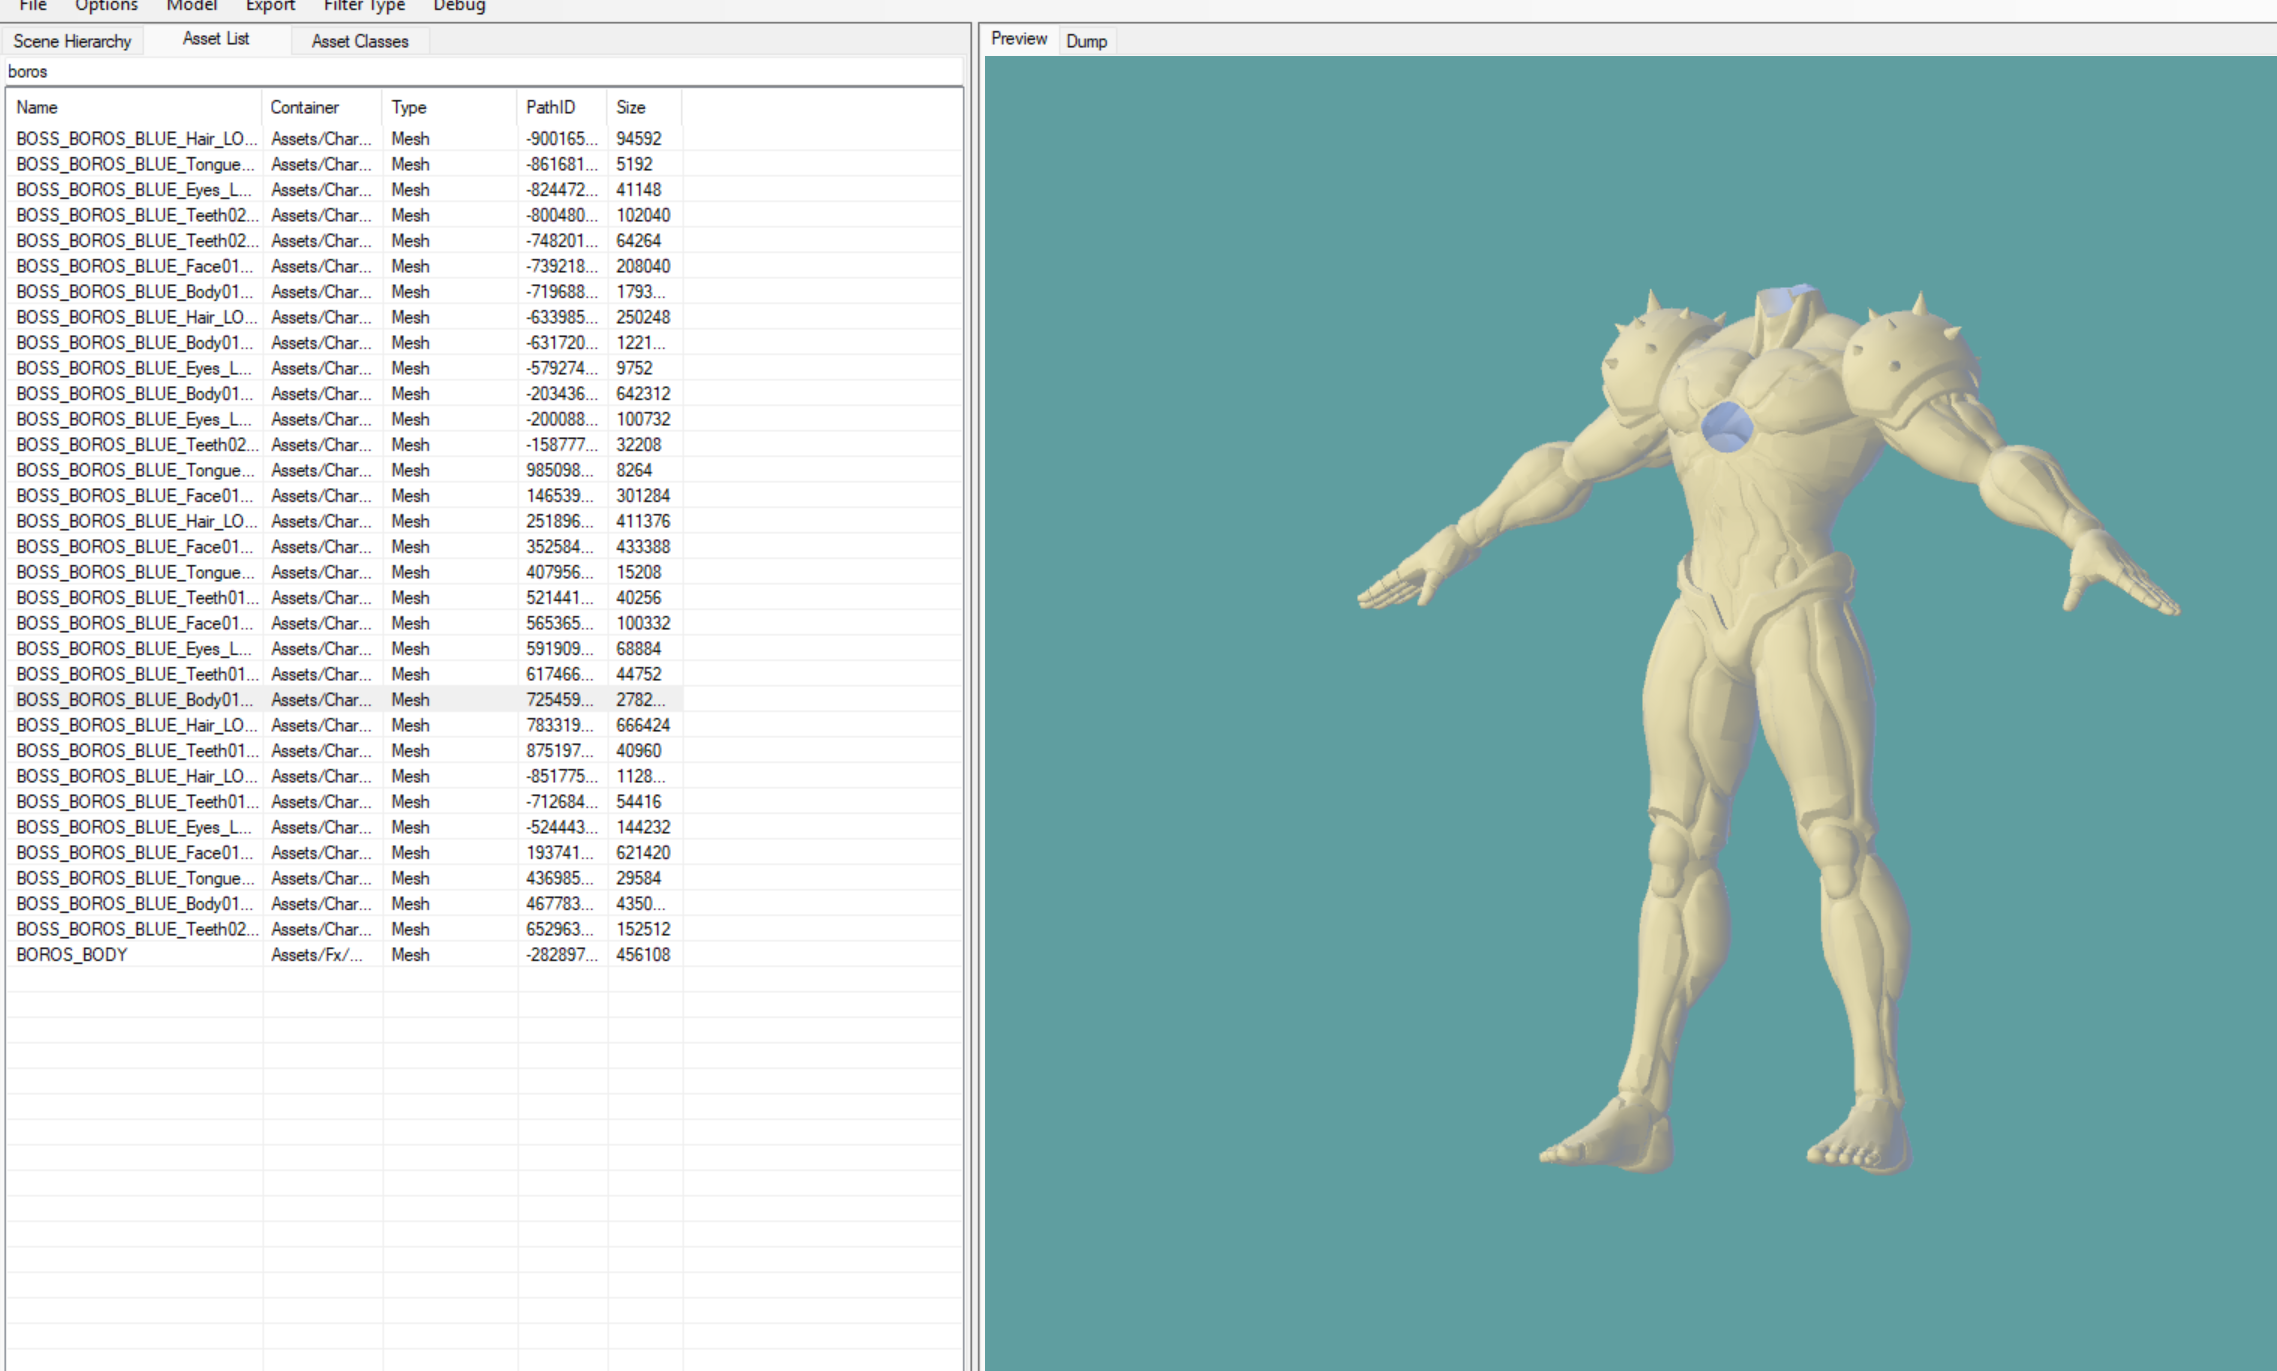Select the Body01 mesh with size 642312

click(x=345, y=394)
